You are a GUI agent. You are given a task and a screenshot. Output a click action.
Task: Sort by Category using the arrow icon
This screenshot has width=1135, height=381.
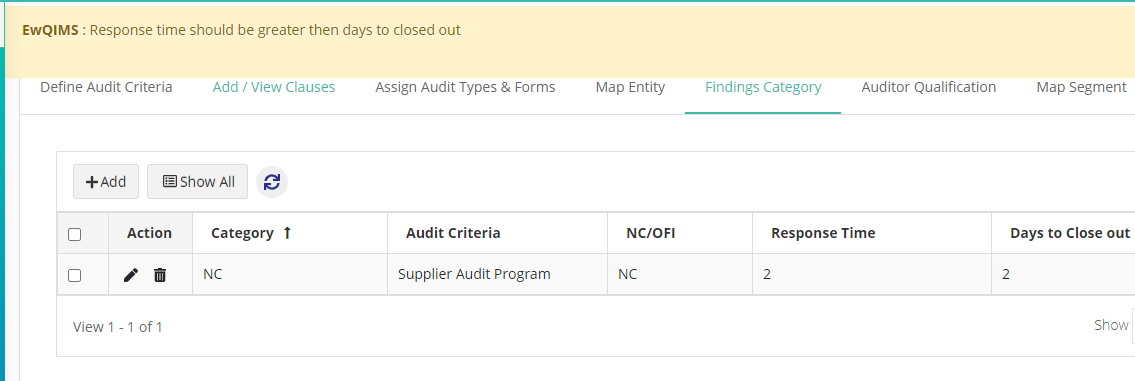coord(287,233)
